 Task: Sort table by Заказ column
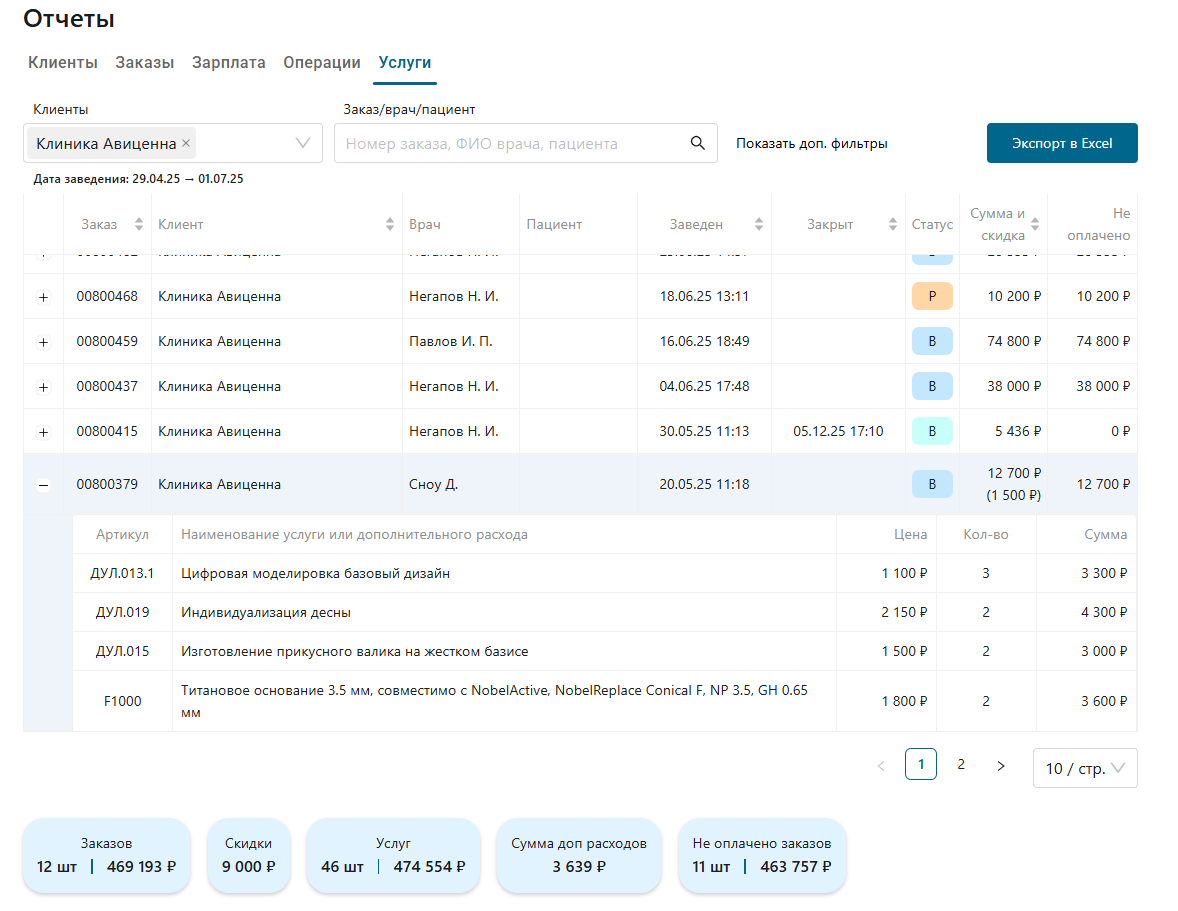(x=139, y=225)
